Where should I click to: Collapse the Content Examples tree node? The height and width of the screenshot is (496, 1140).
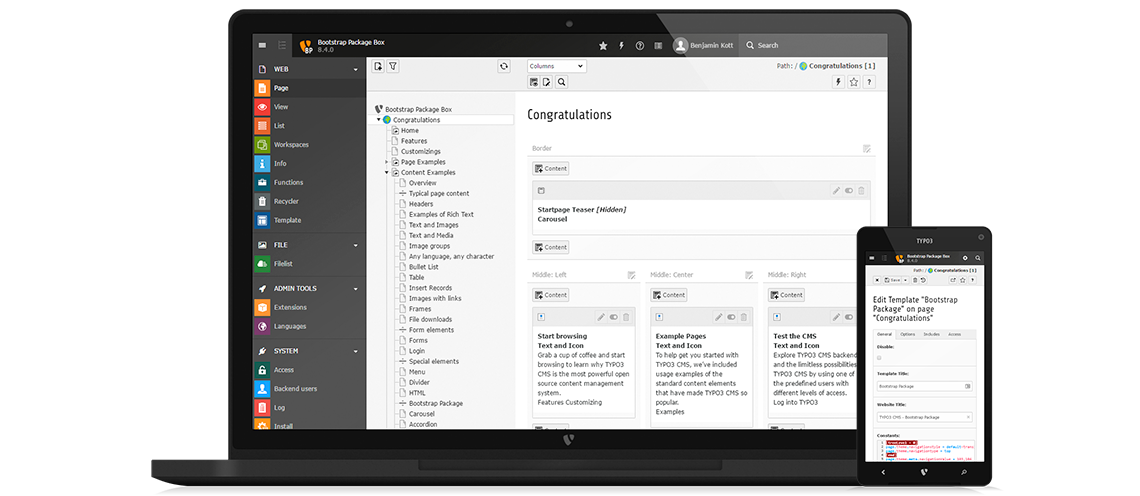coord(387,173)
